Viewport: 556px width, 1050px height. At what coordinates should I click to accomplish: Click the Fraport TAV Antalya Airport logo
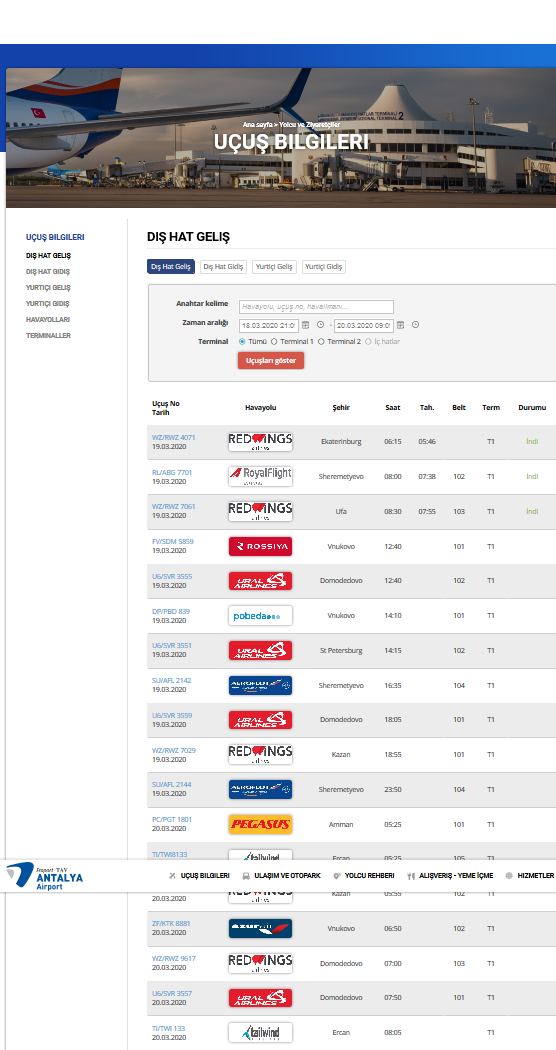click(x=45, y=876)
